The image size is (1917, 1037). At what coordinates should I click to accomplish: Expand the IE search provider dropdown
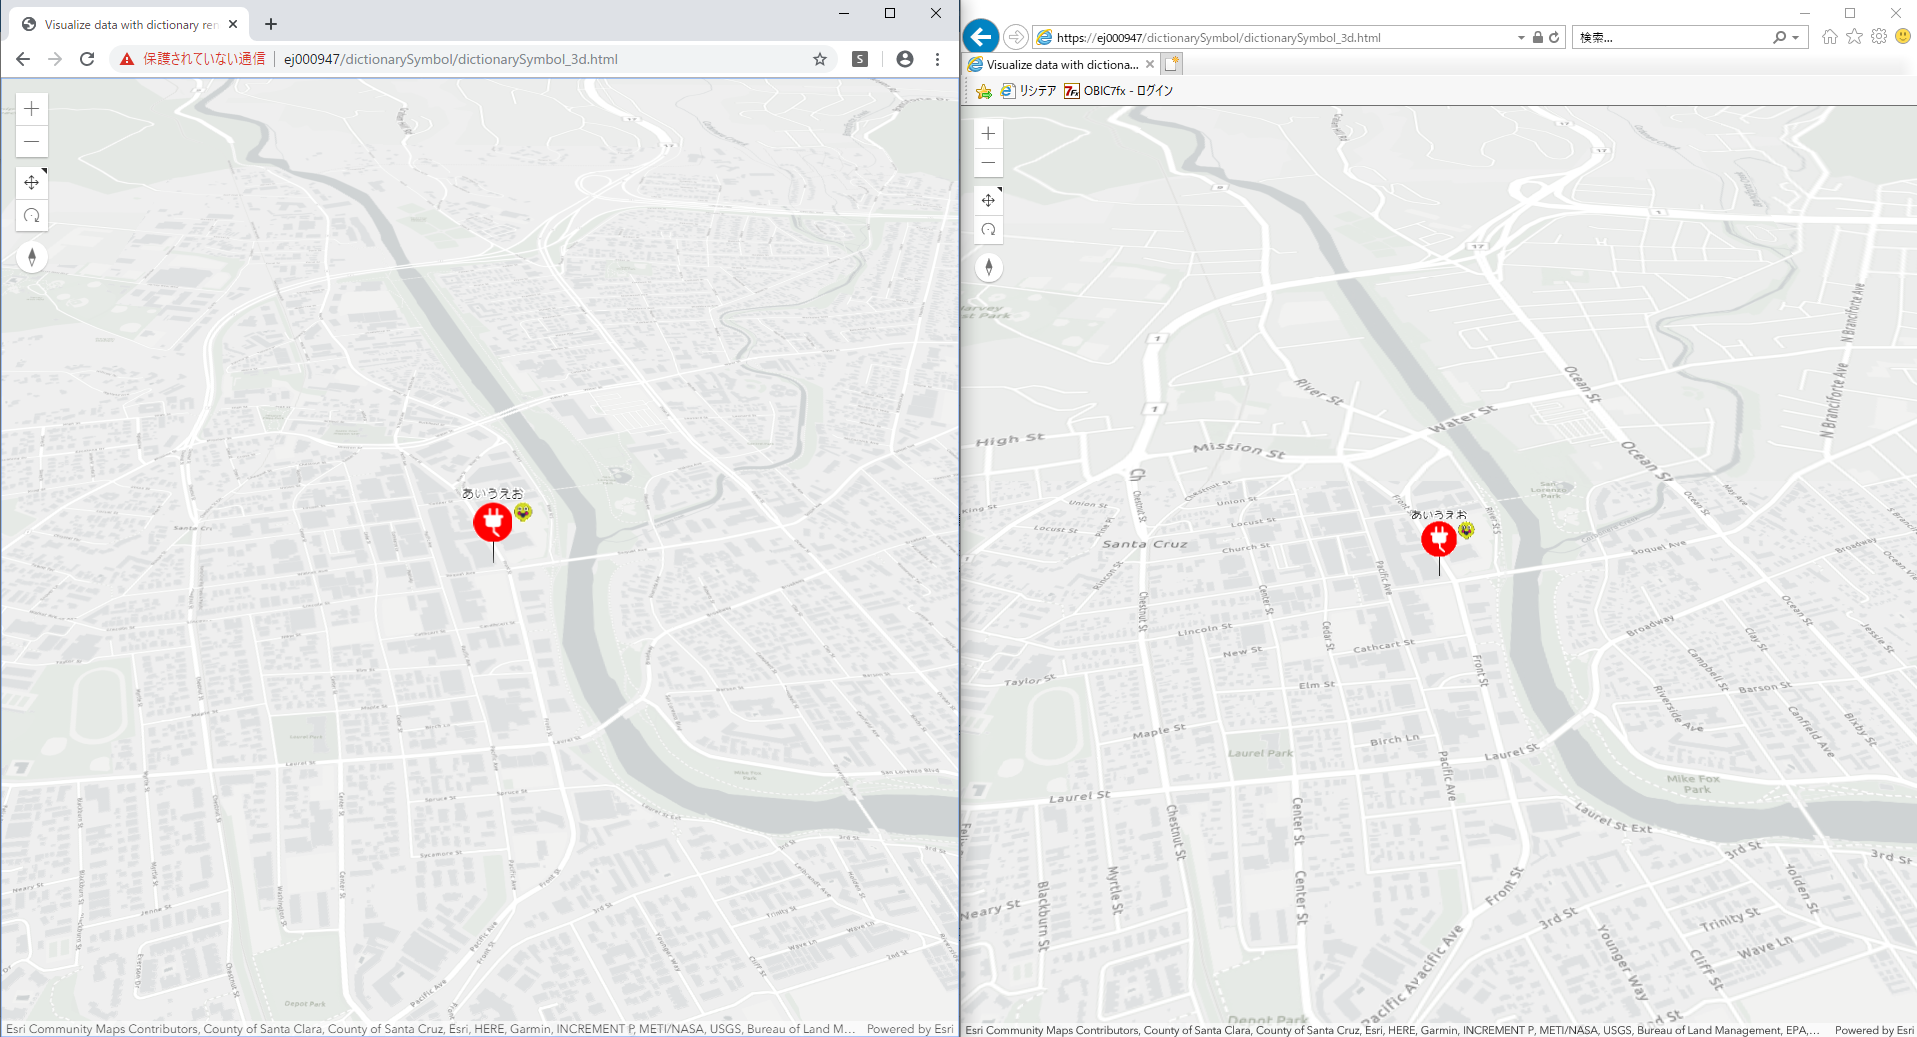(1796, 38)
